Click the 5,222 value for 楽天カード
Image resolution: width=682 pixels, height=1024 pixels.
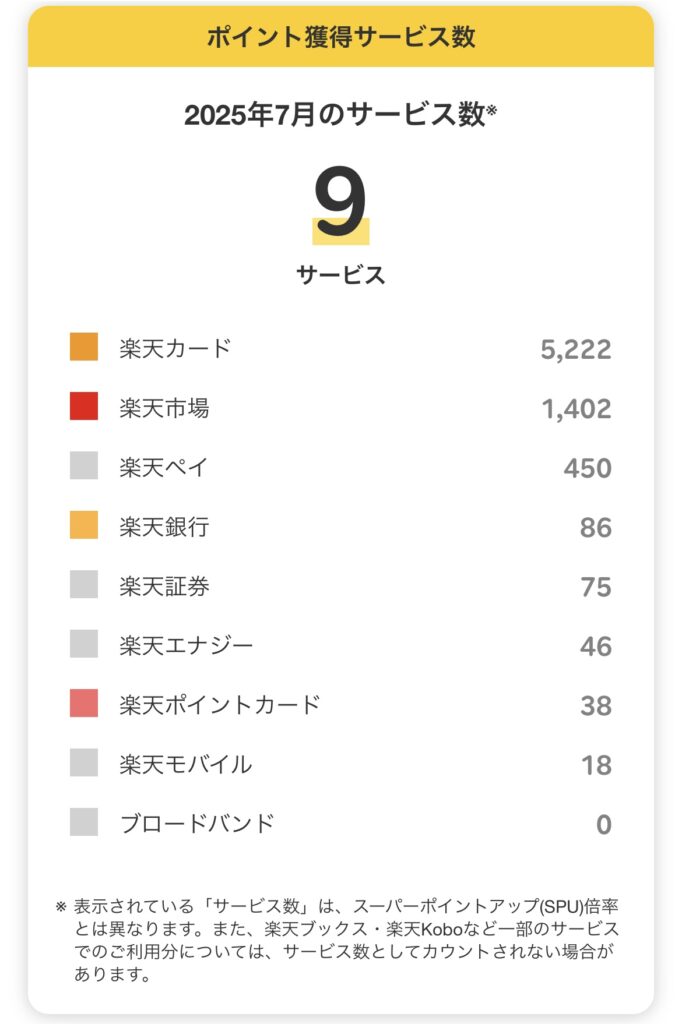tap(576, 349)
